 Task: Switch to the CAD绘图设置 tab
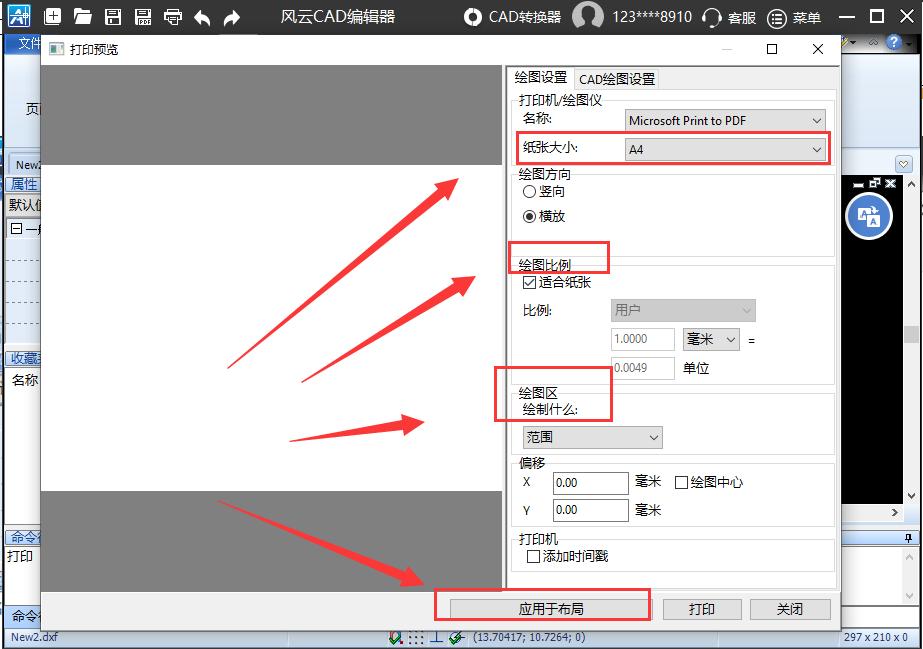pyautogui.click(x=616, y=78)
